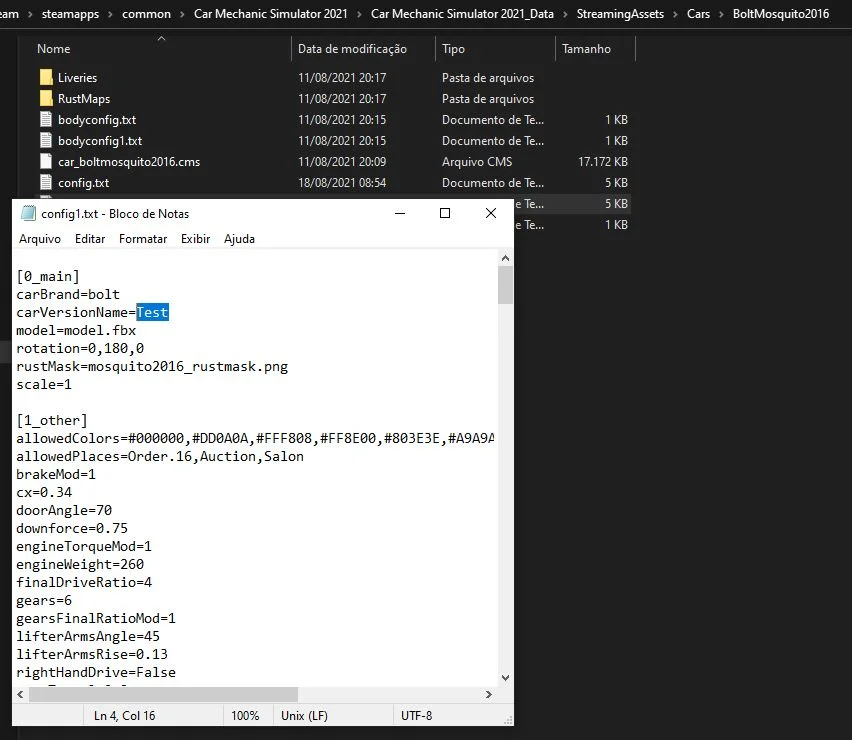Sort files by the Nome column header
This screenshot has height=740, width=852.
[x=53, y=49]
